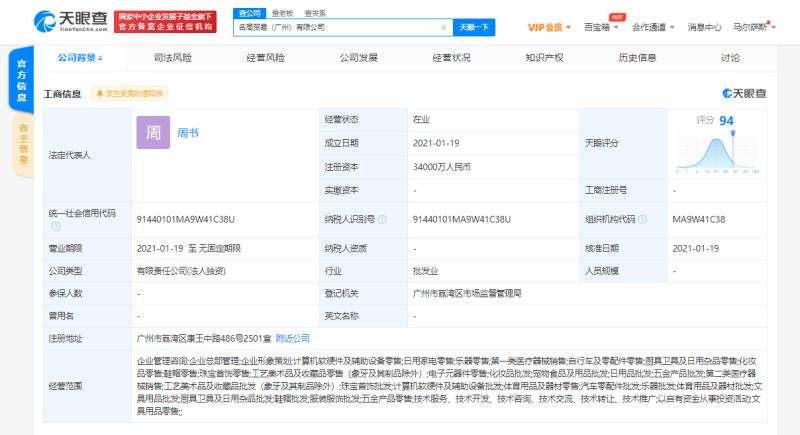Switch to the 经营风险 tab
Screen dimensions: 800x435
pyautogui.click(x=265, y=58)
